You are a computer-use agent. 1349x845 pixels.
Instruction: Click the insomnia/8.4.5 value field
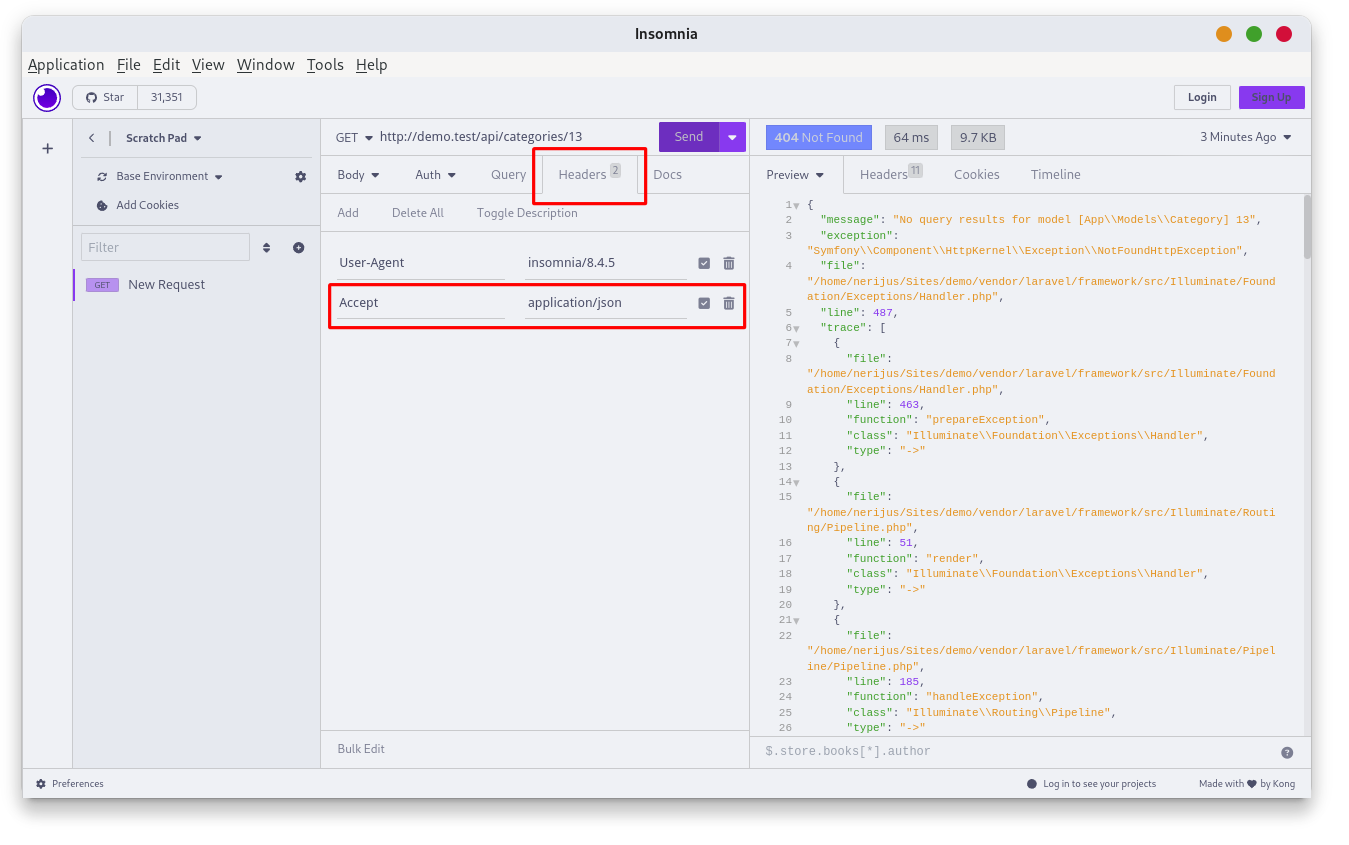606,263
